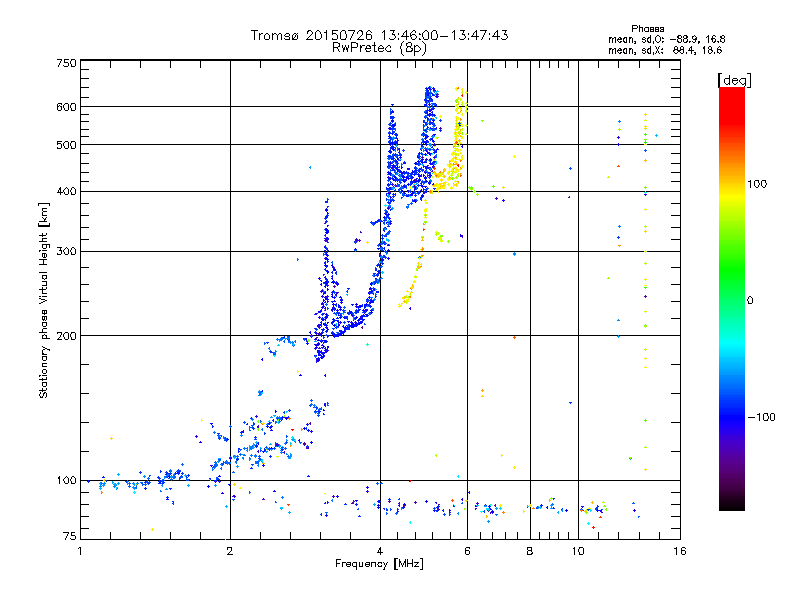Select the plot title 'Tromsø 20150726 13:46:00-13:47:43'
This screenshot has height=600, width=800.
pos(380,35)
